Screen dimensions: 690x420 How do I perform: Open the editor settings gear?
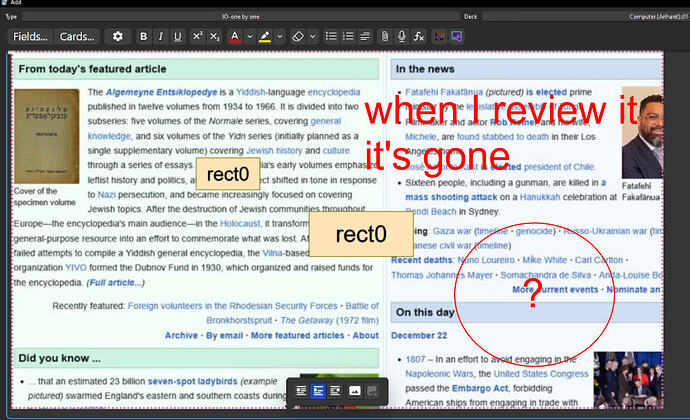(118, 36)
